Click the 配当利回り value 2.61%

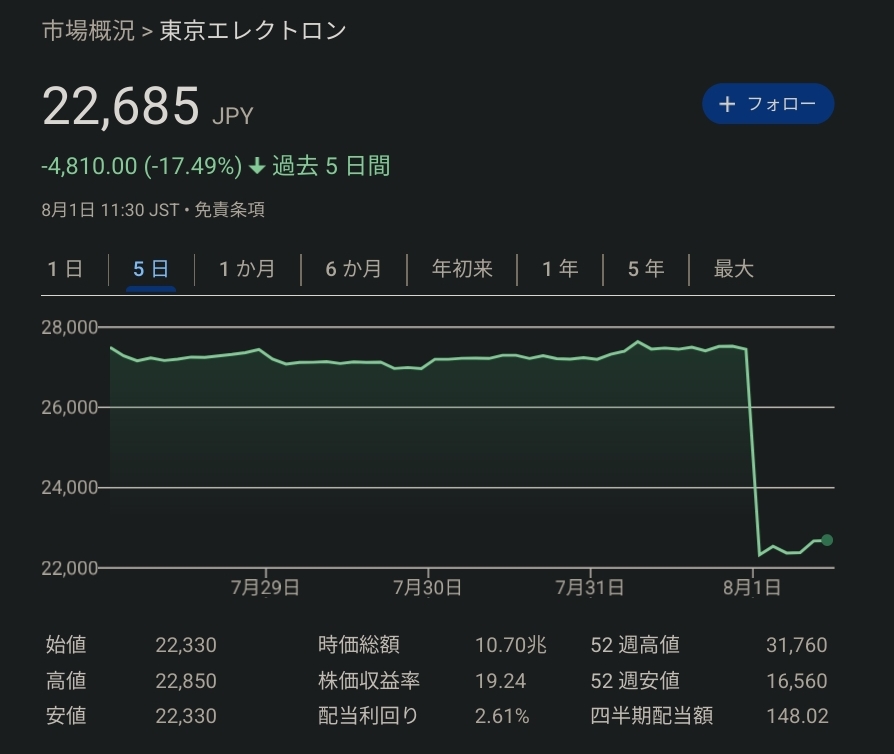(502, 716)
